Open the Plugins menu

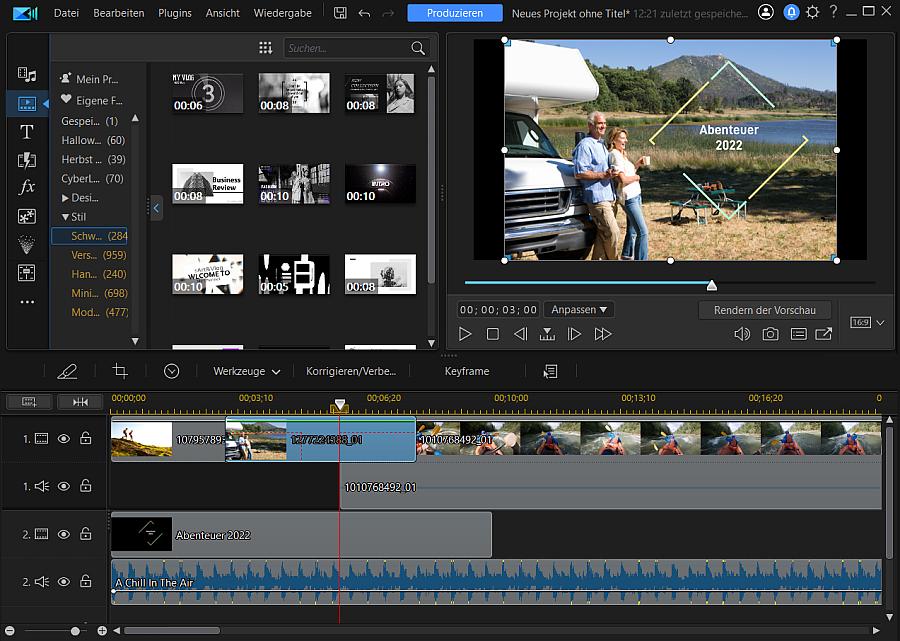174,13
